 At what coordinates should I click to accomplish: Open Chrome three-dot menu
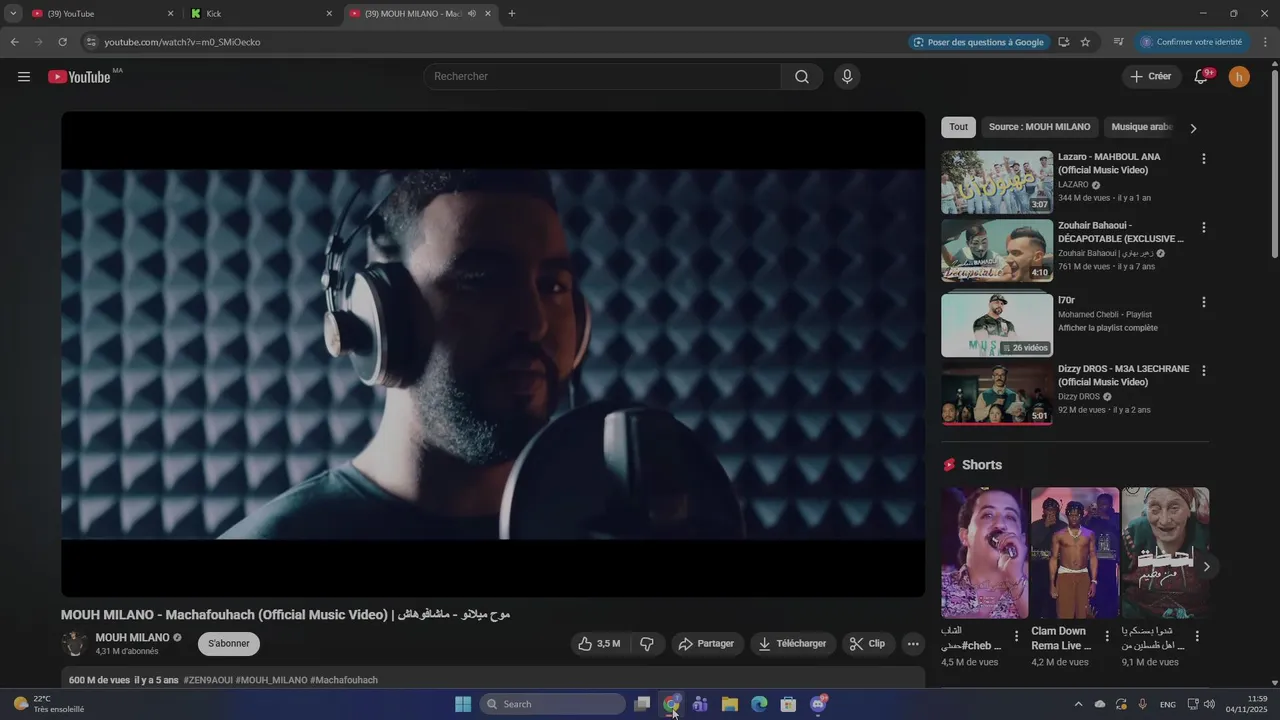coord(1266,42)
